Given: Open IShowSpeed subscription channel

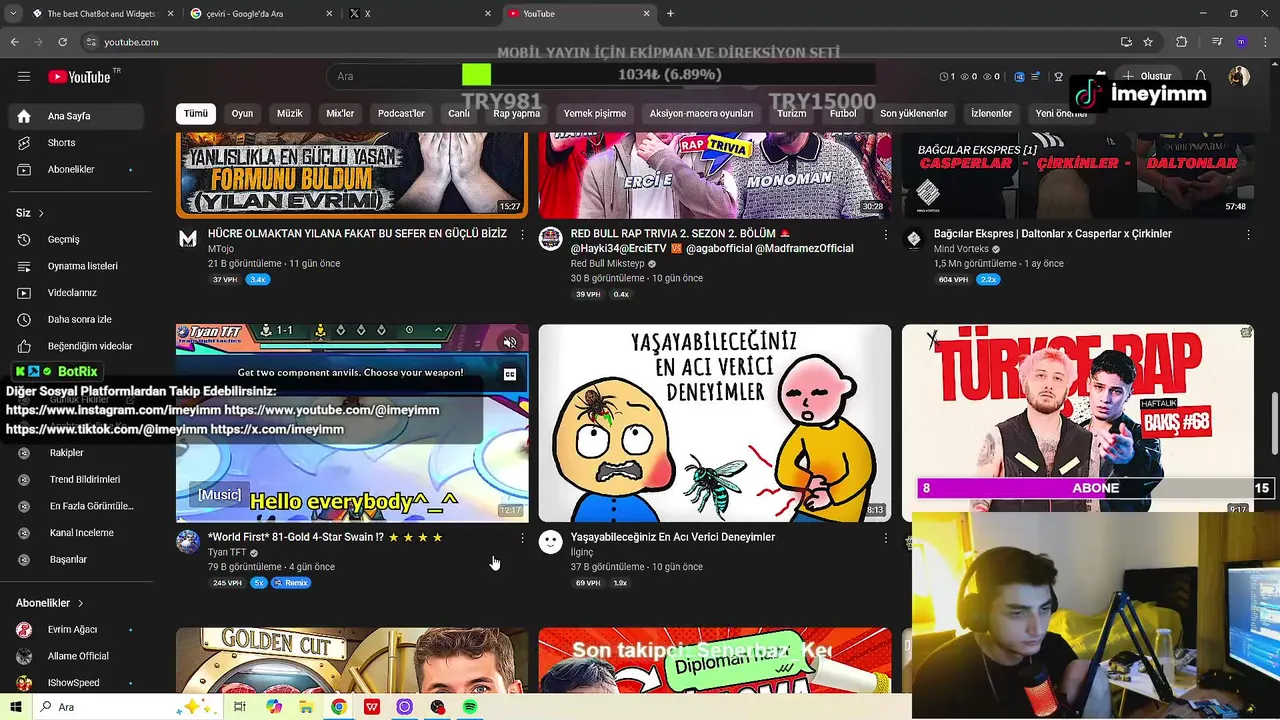Looking at the screenshot, I should pyautogui.click(x=76, y=683).
